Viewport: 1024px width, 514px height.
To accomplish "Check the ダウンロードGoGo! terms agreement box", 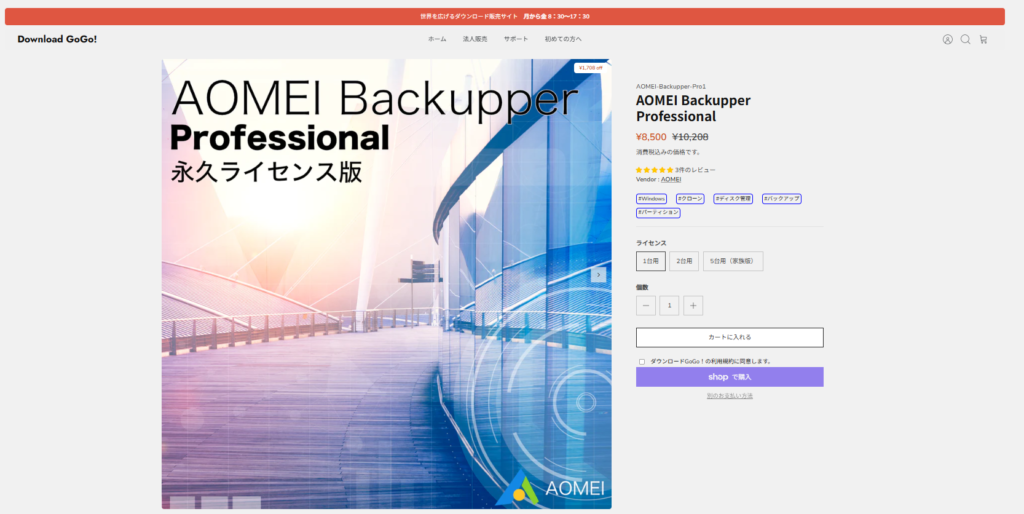I will pos(642,362).
